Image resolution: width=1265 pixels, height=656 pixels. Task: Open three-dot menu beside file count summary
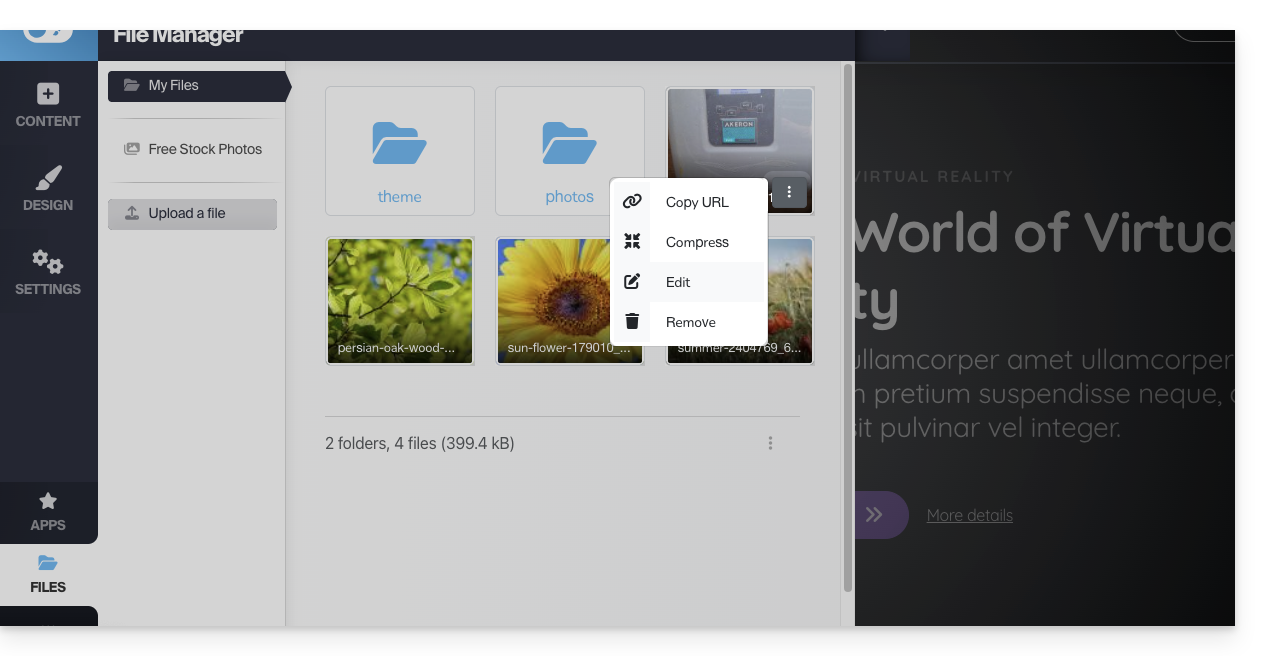[770, 443]
